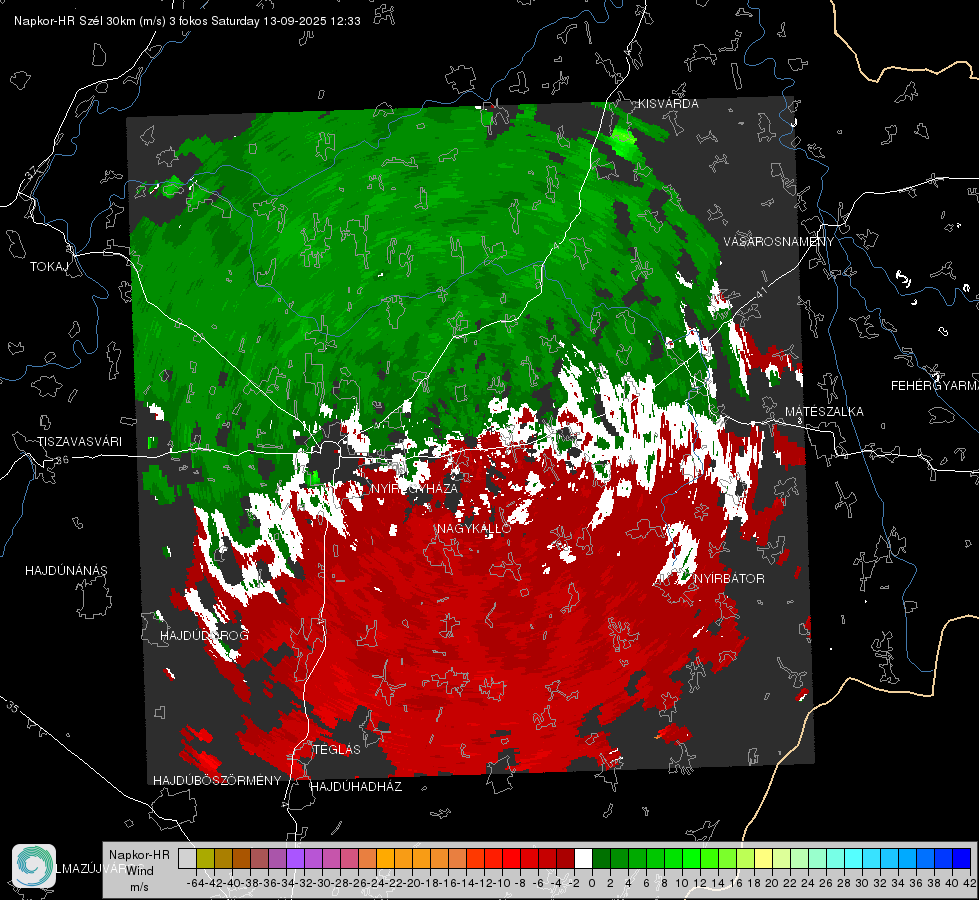979x900 pixels.
Task: Pick the cyan swatch between 28 and 30
Action: (854, 858)
